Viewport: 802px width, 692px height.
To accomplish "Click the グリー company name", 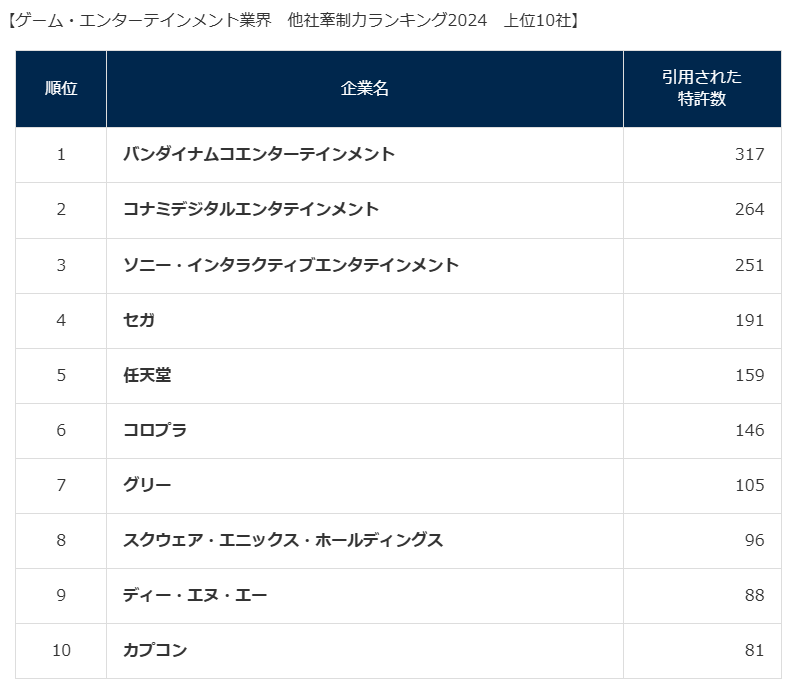I will [147, 485].
